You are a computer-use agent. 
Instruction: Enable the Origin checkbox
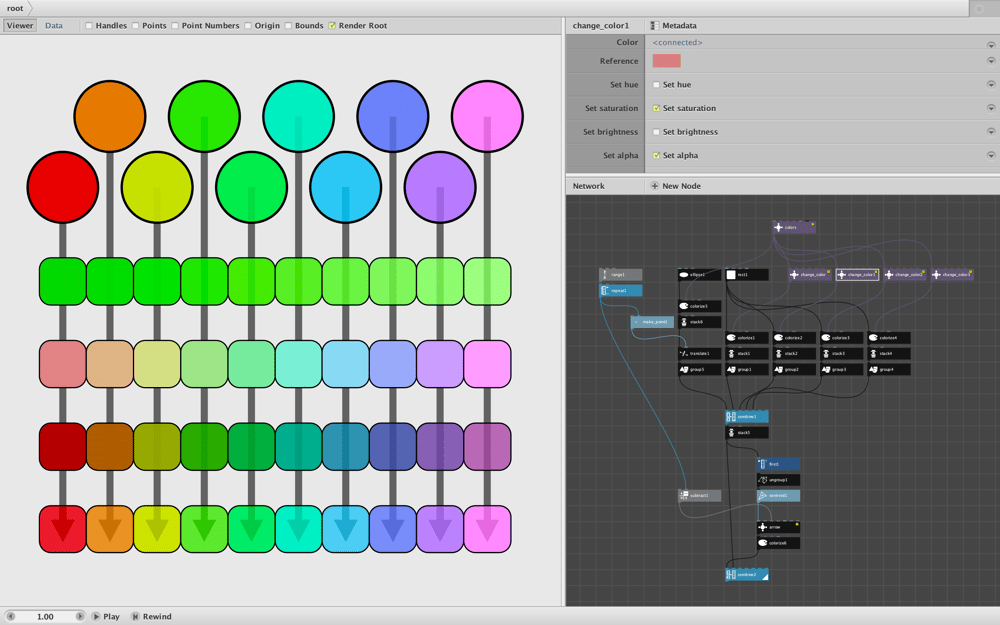coord(248,26)
